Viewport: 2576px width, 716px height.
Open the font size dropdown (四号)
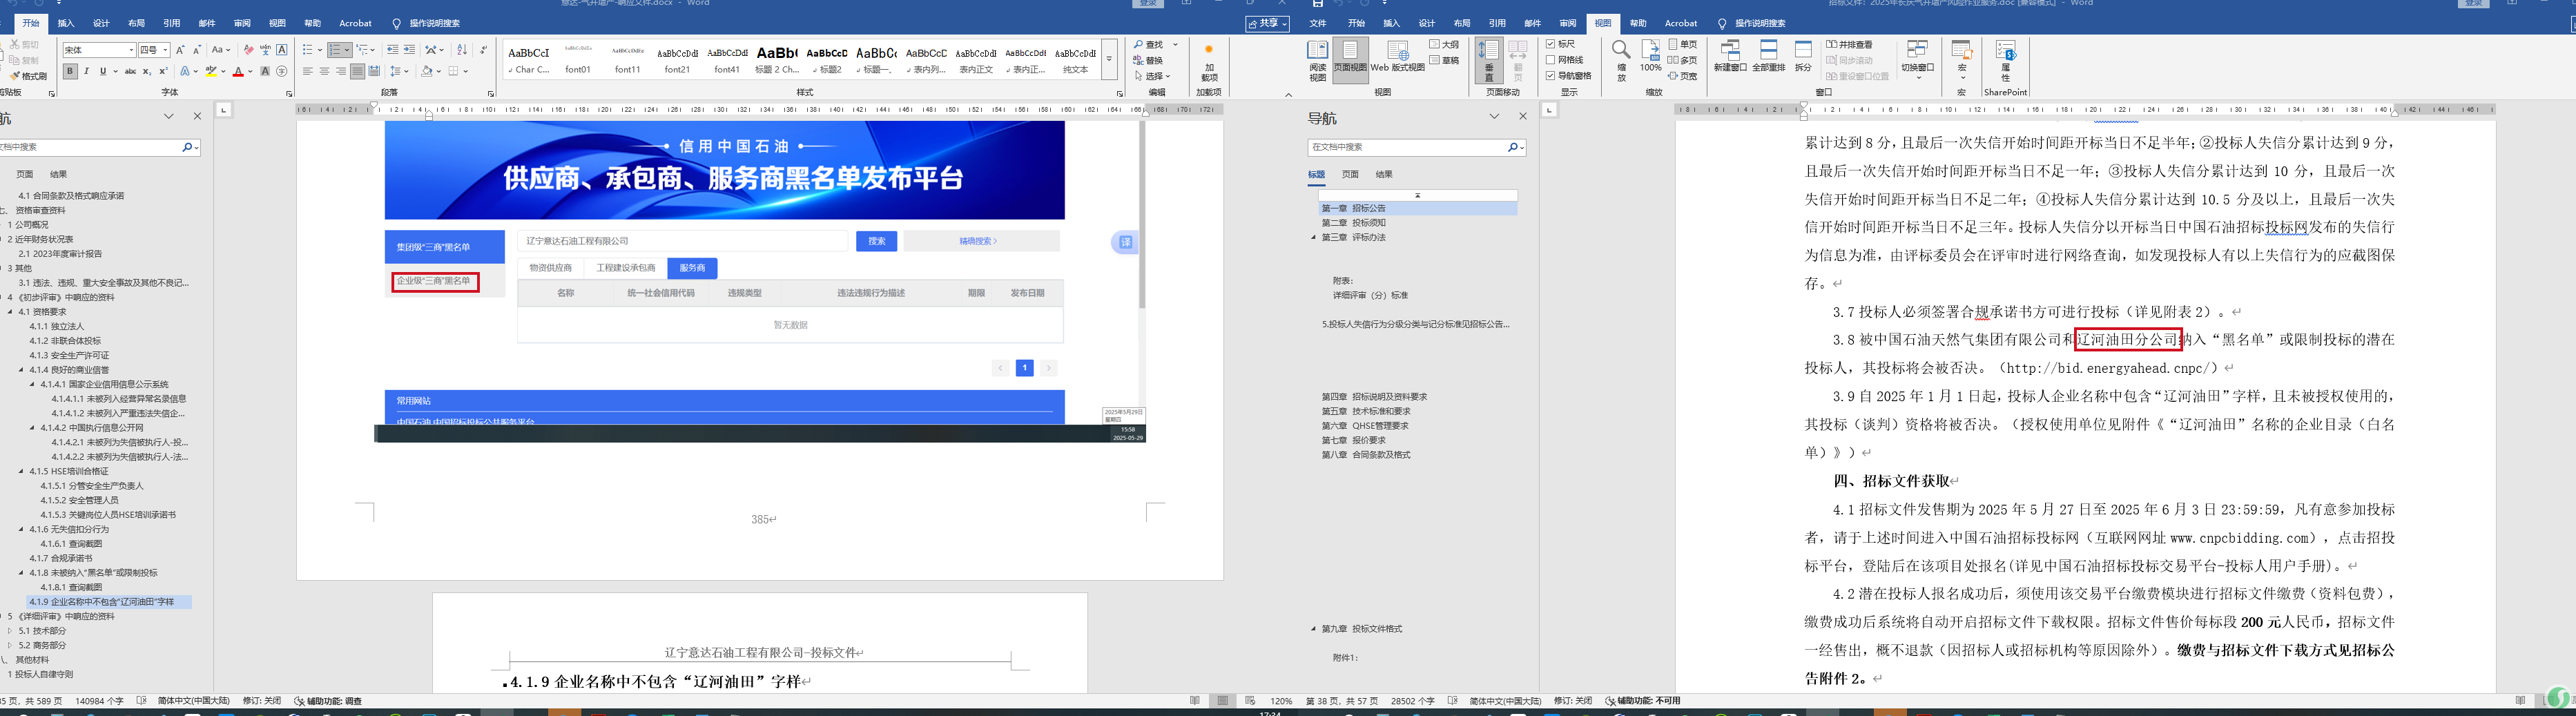click(165, 50)
